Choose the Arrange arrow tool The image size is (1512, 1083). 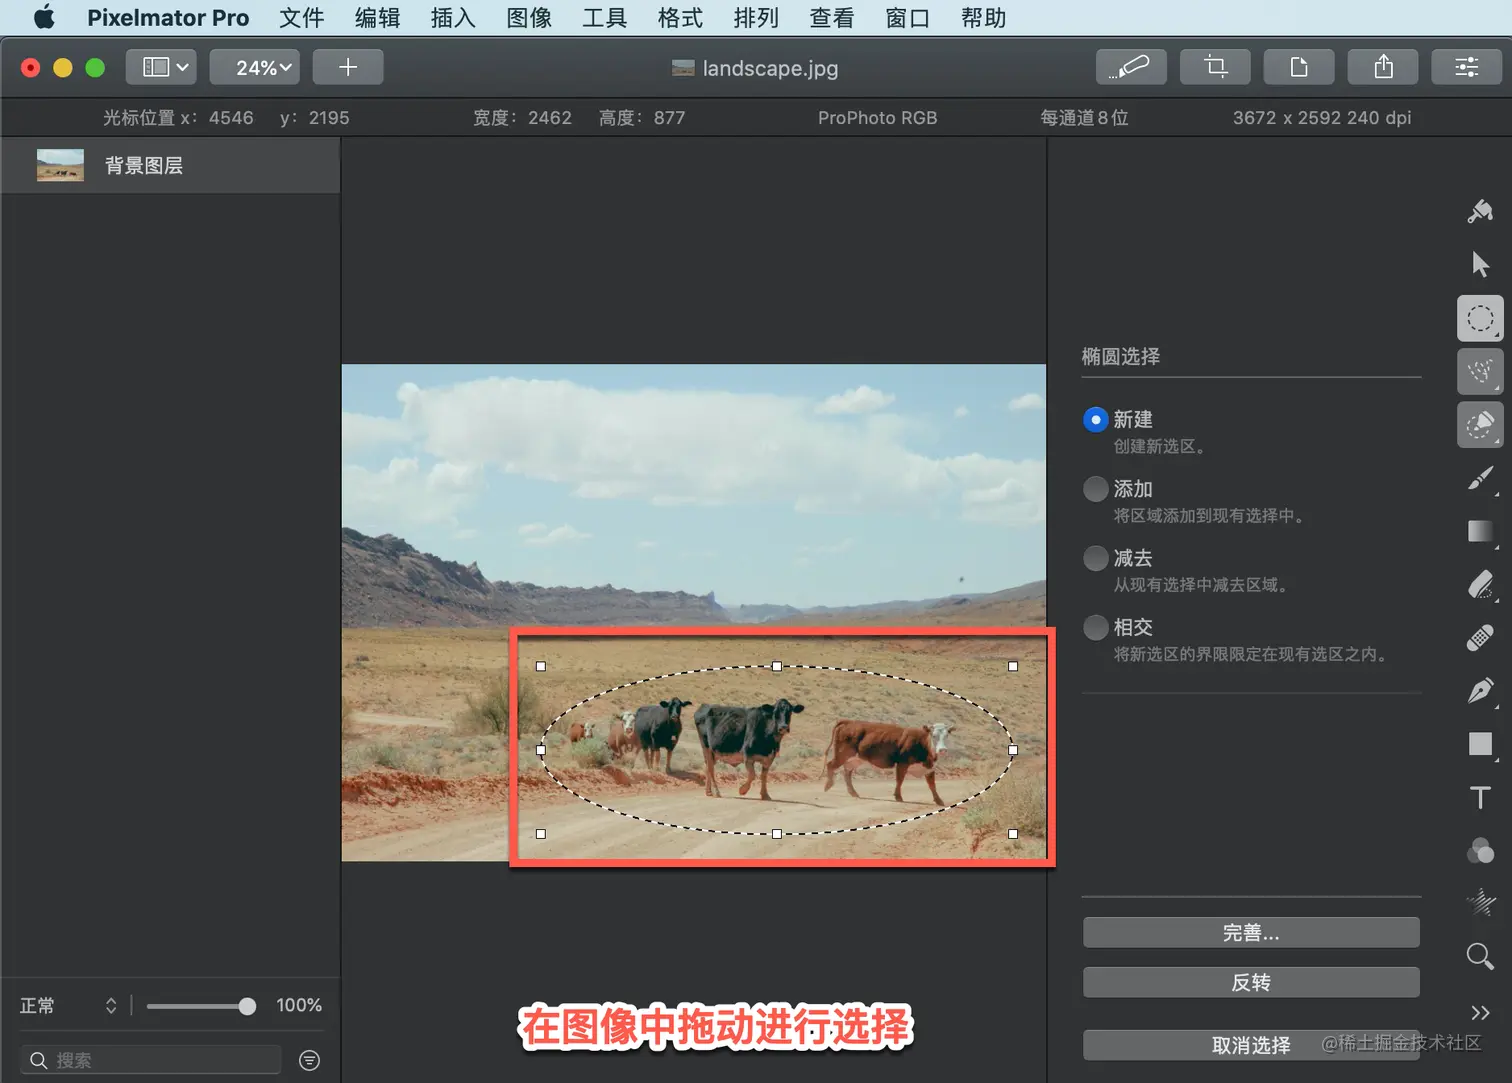(1480, 264)
